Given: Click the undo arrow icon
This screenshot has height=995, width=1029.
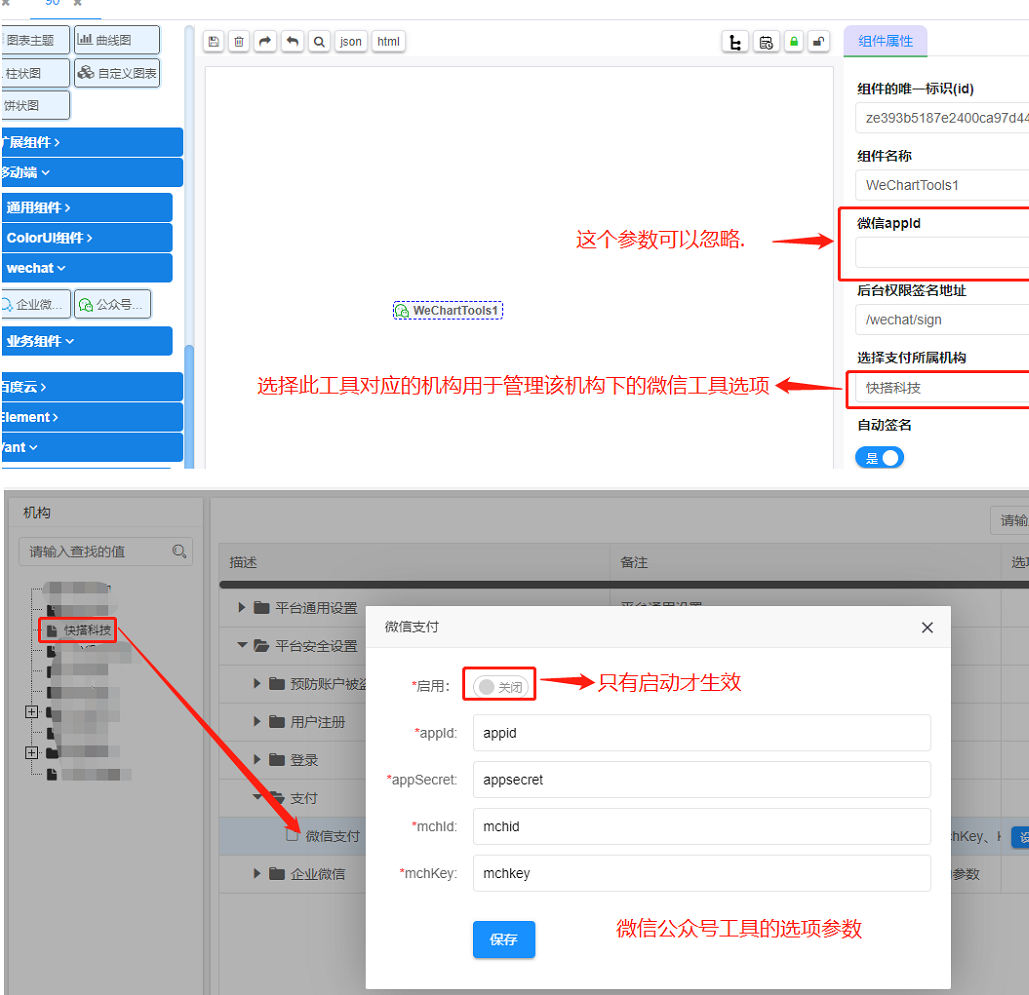Looking at the screenshot, I should pos(292,41).
